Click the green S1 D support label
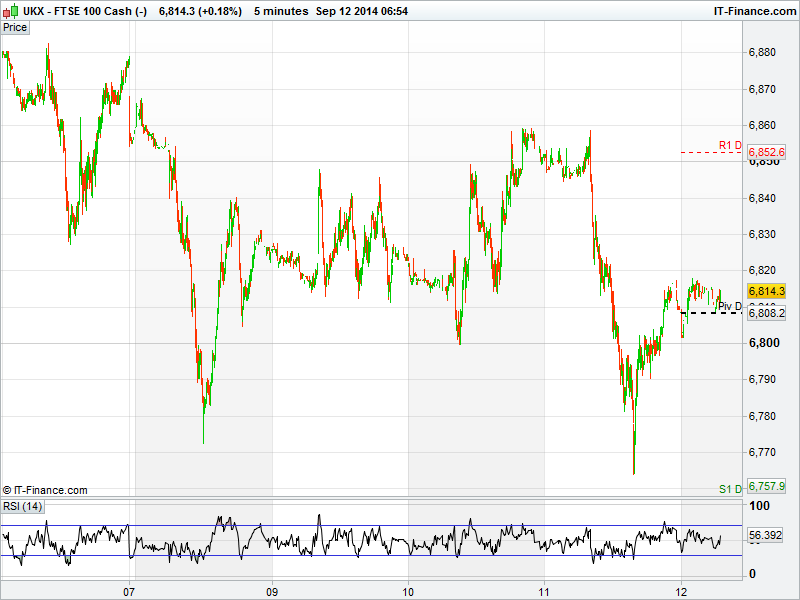The width and height of the screenshot is (800, 600). [730, 489]
